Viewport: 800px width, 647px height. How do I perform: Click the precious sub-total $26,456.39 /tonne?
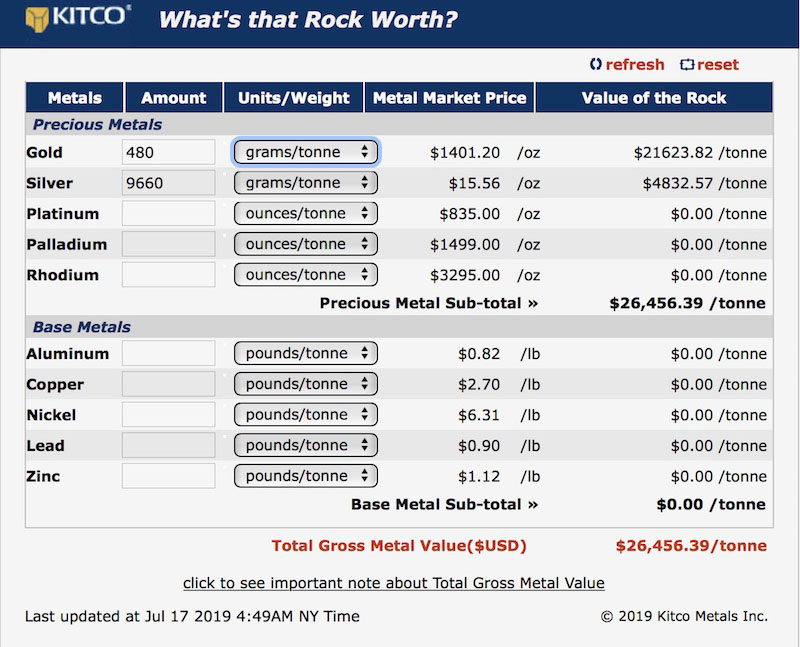click(687, 303)
